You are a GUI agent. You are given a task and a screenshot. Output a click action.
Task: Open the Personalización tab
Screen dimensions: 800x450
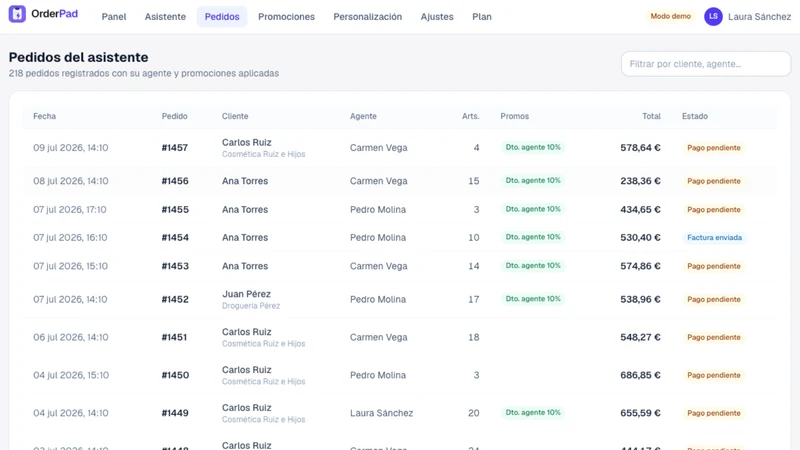(368, 17)
